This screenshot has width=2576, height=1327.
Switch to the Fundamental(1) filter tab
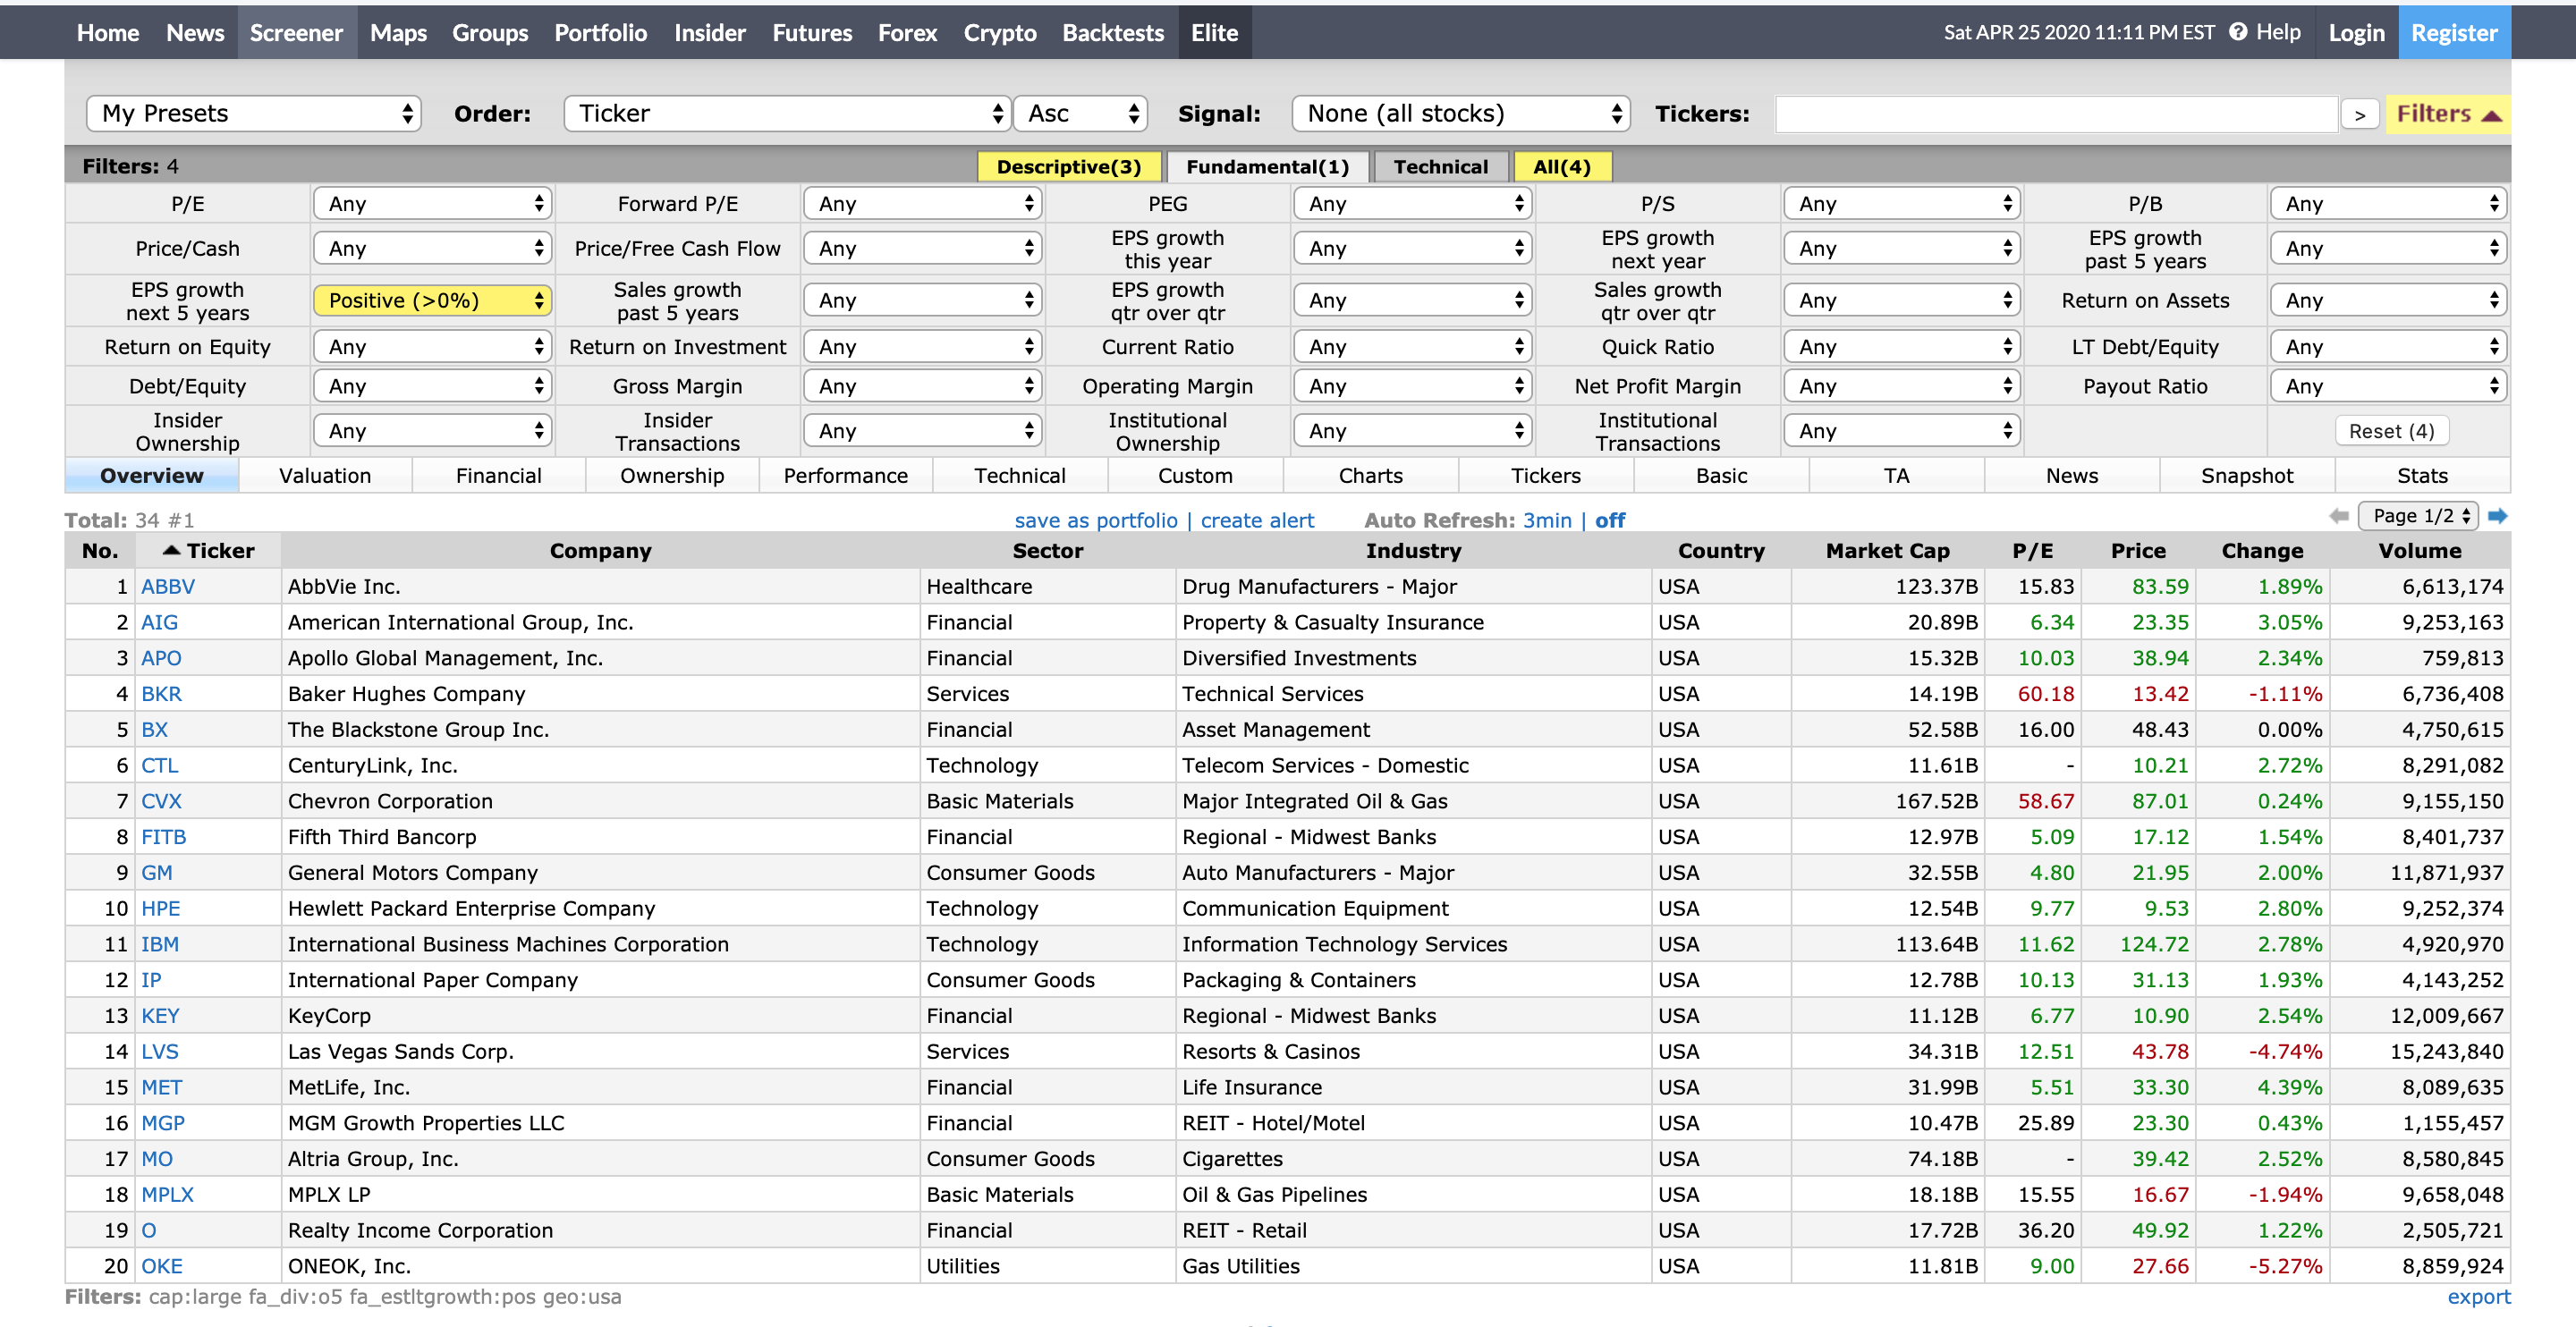[1268, 166]
